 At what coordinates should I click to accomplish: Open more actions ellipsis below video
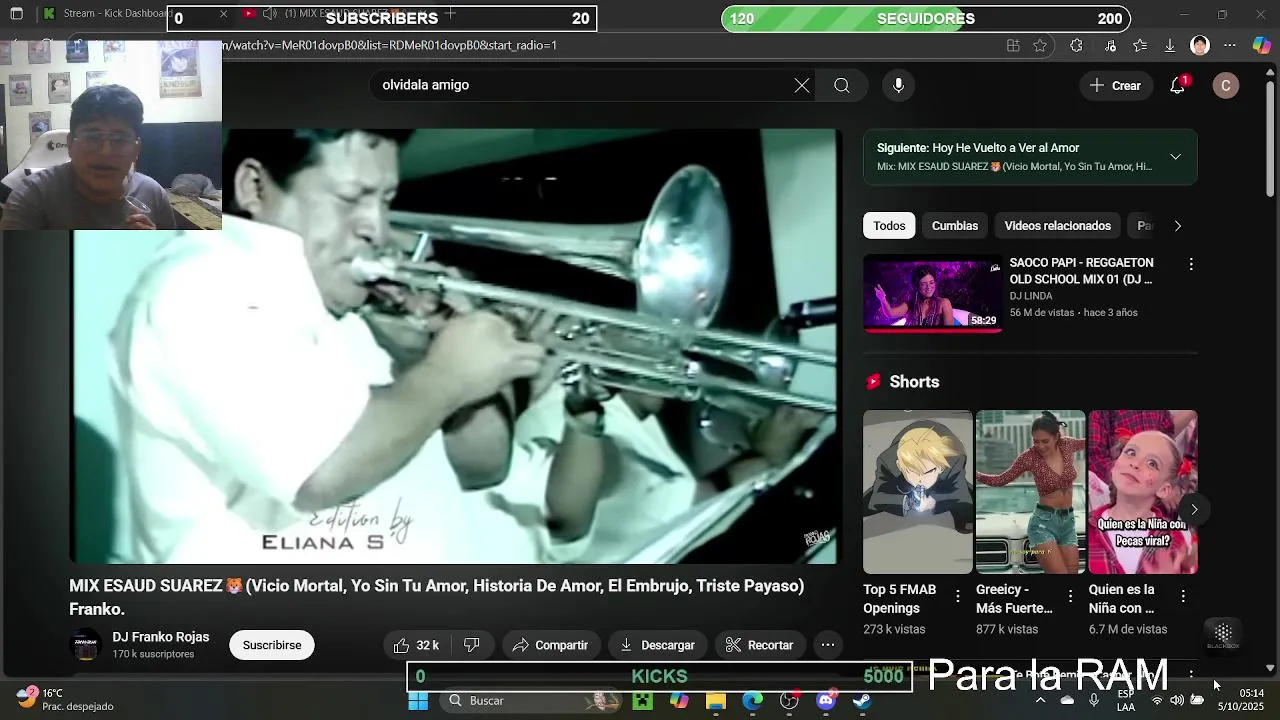click(828, 645)
